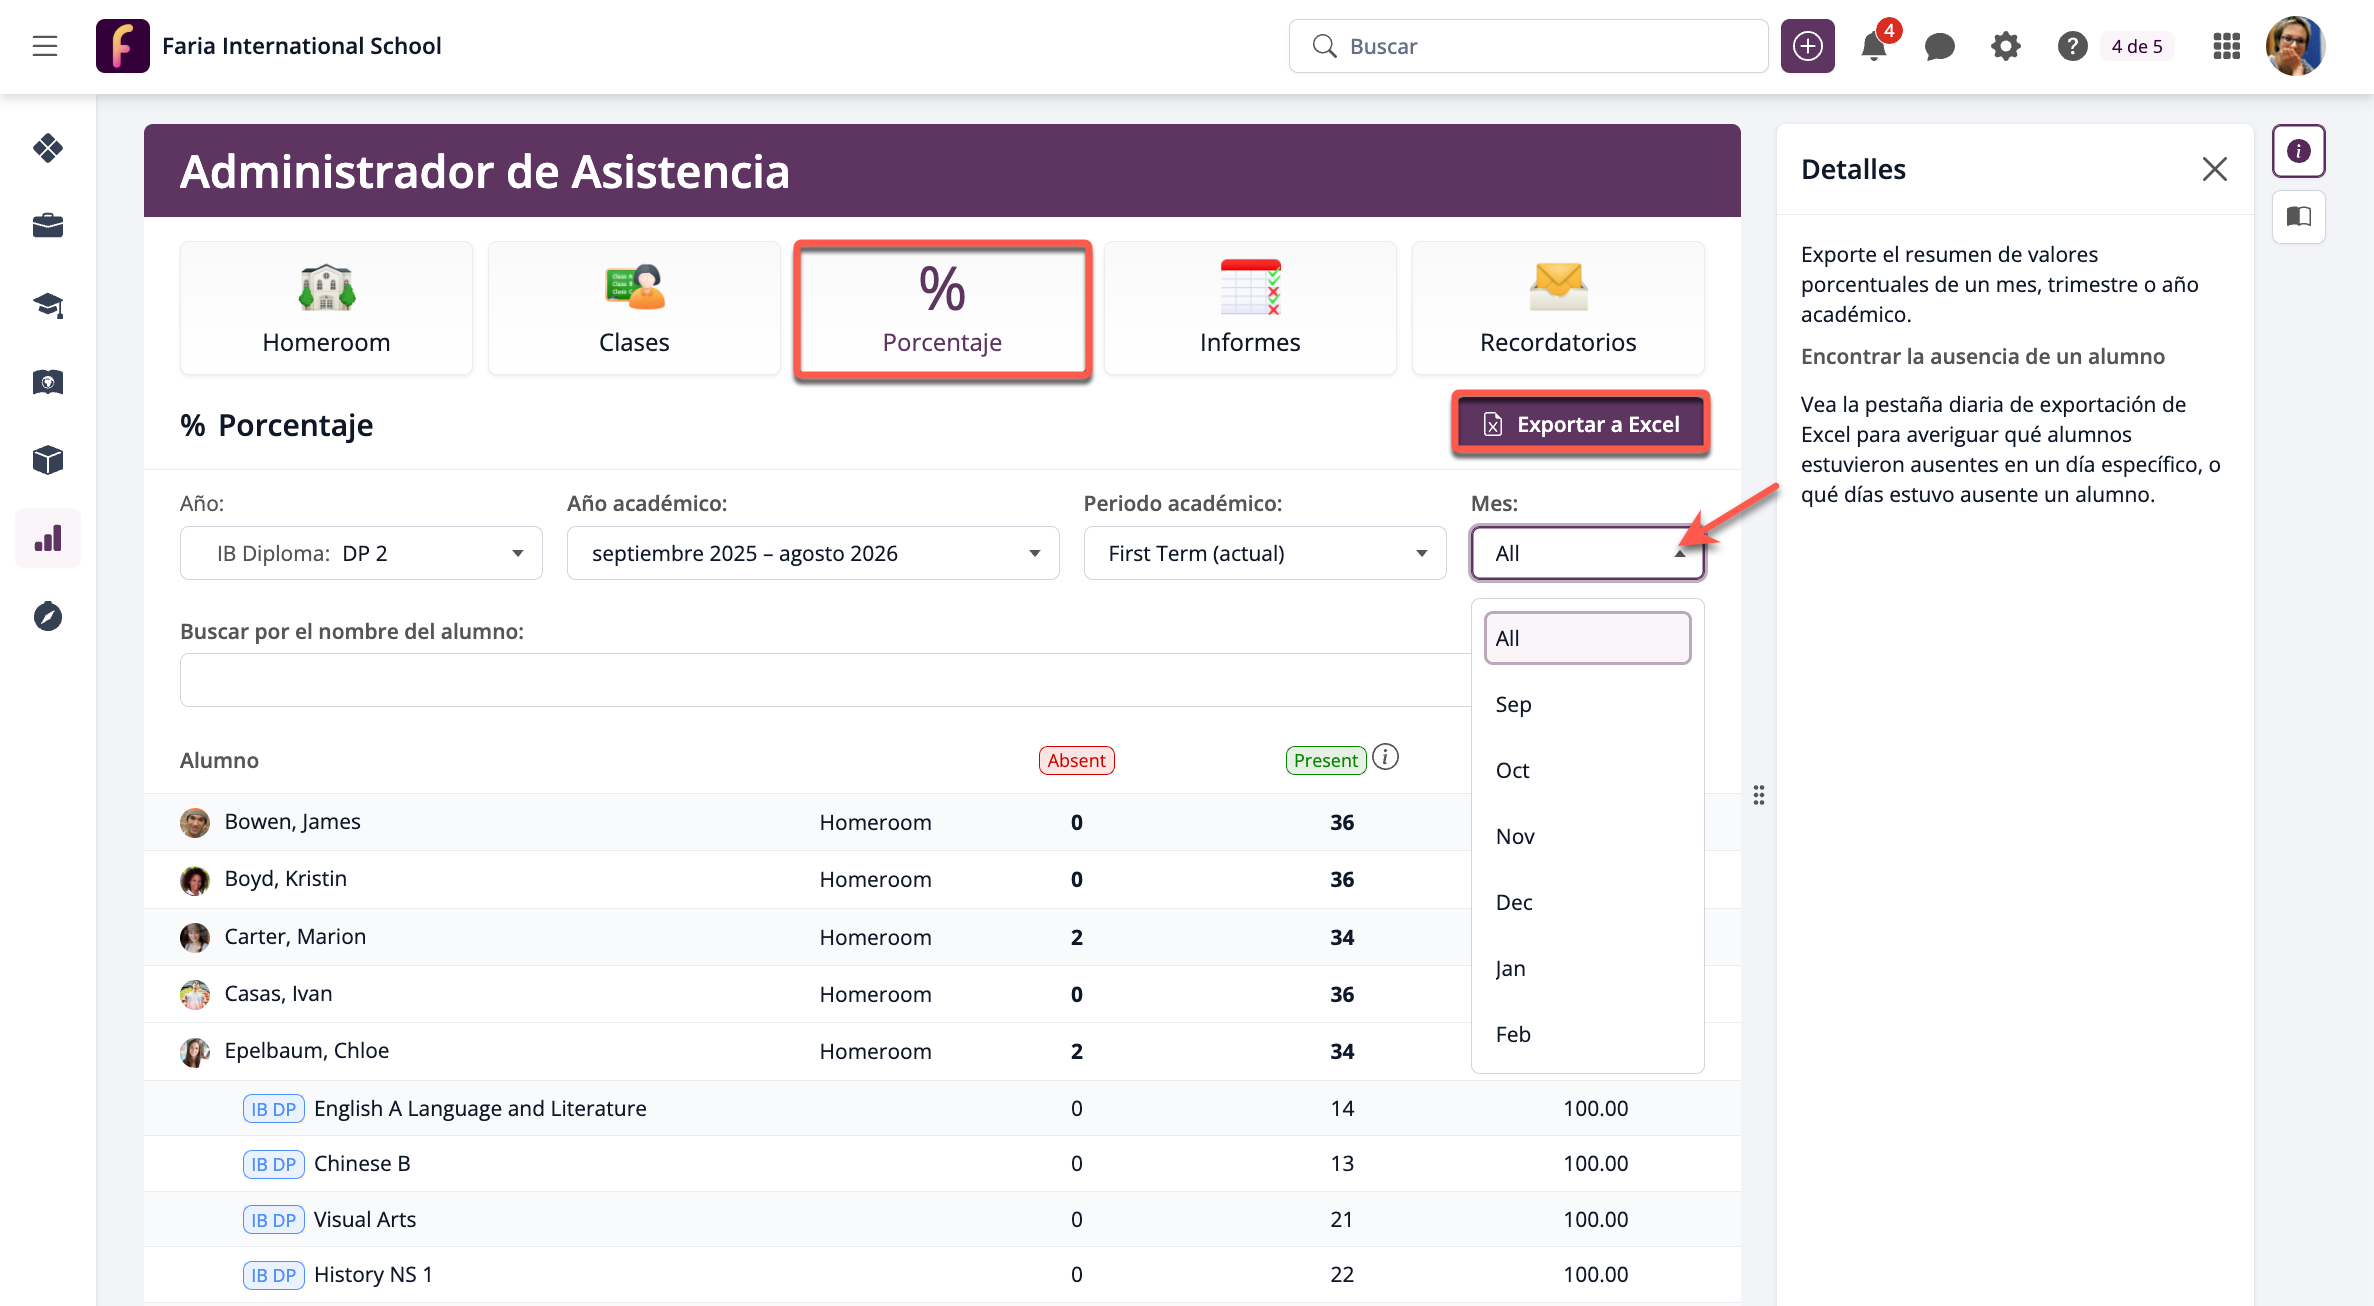The image size is (2374, 1306).
Task: Open the Homeroom tab
Action: point(326,308)
